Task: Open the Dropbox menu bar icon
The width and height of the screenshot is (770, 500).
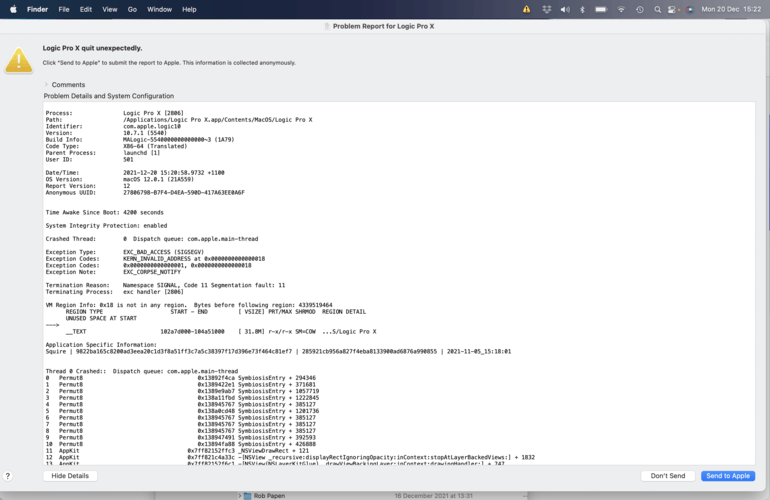Action: point(546,9)
